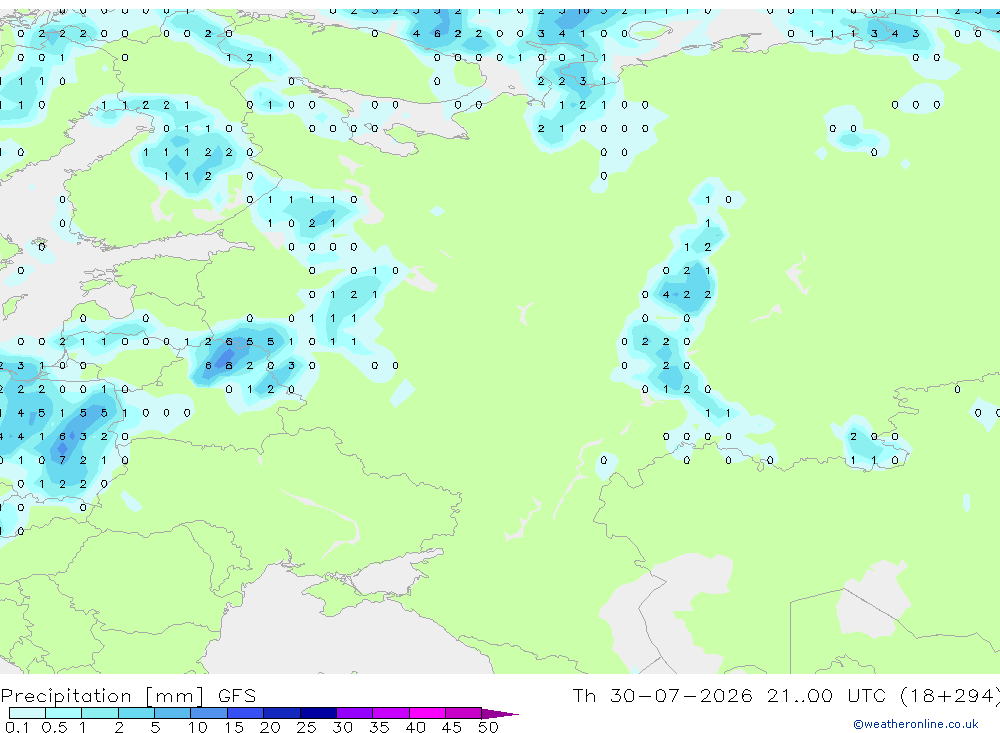This screenshot has height=733, width=1000.
Task: Click legend scale label '35'
Action: [379, 727]
